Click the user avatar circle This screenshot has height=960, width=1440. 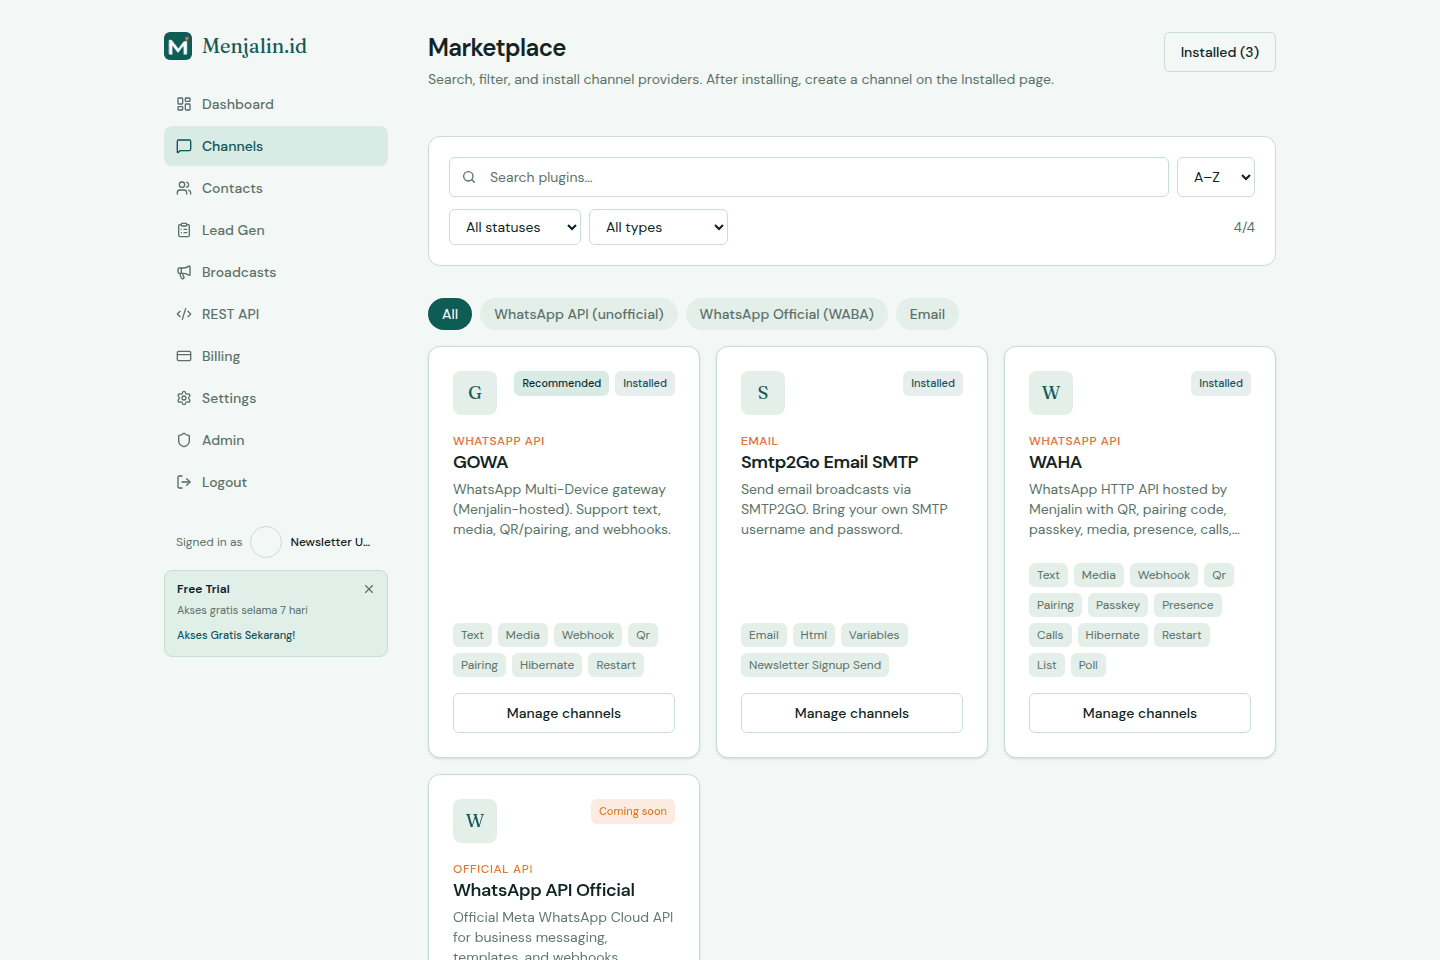pyautogui.click(x=266, y=542)
